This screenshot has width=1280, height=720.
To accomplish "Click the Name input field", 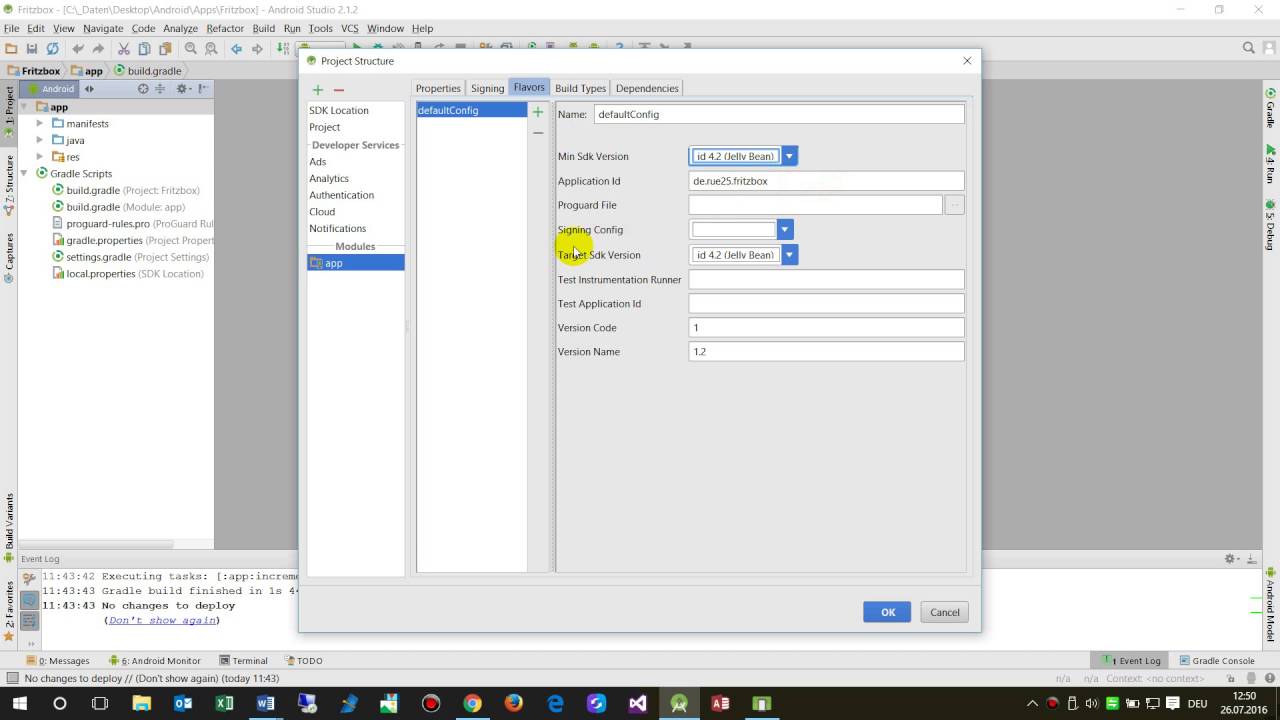I will [x=779, y=114].
